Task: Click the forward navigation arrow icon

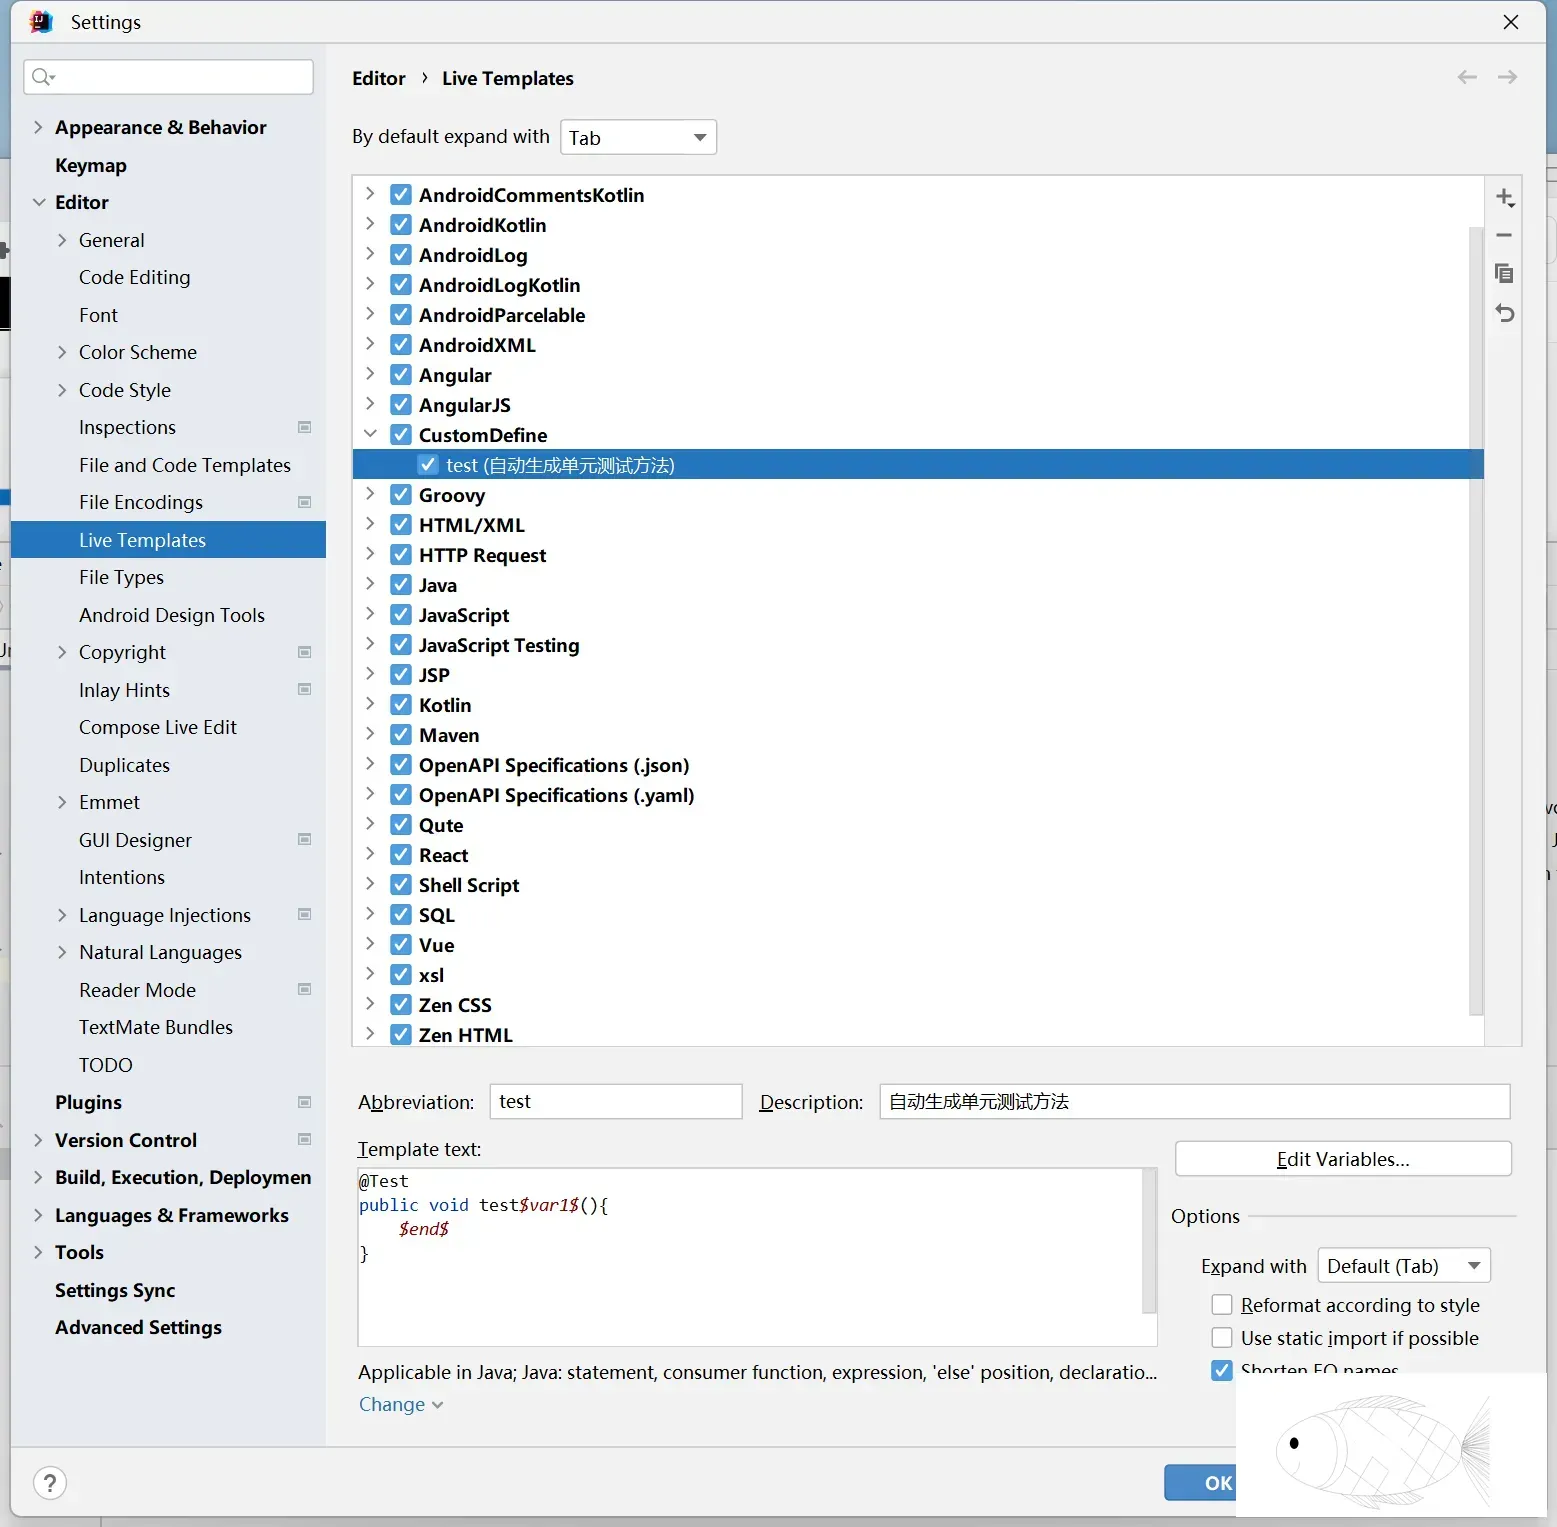Action: (1507, 78)
